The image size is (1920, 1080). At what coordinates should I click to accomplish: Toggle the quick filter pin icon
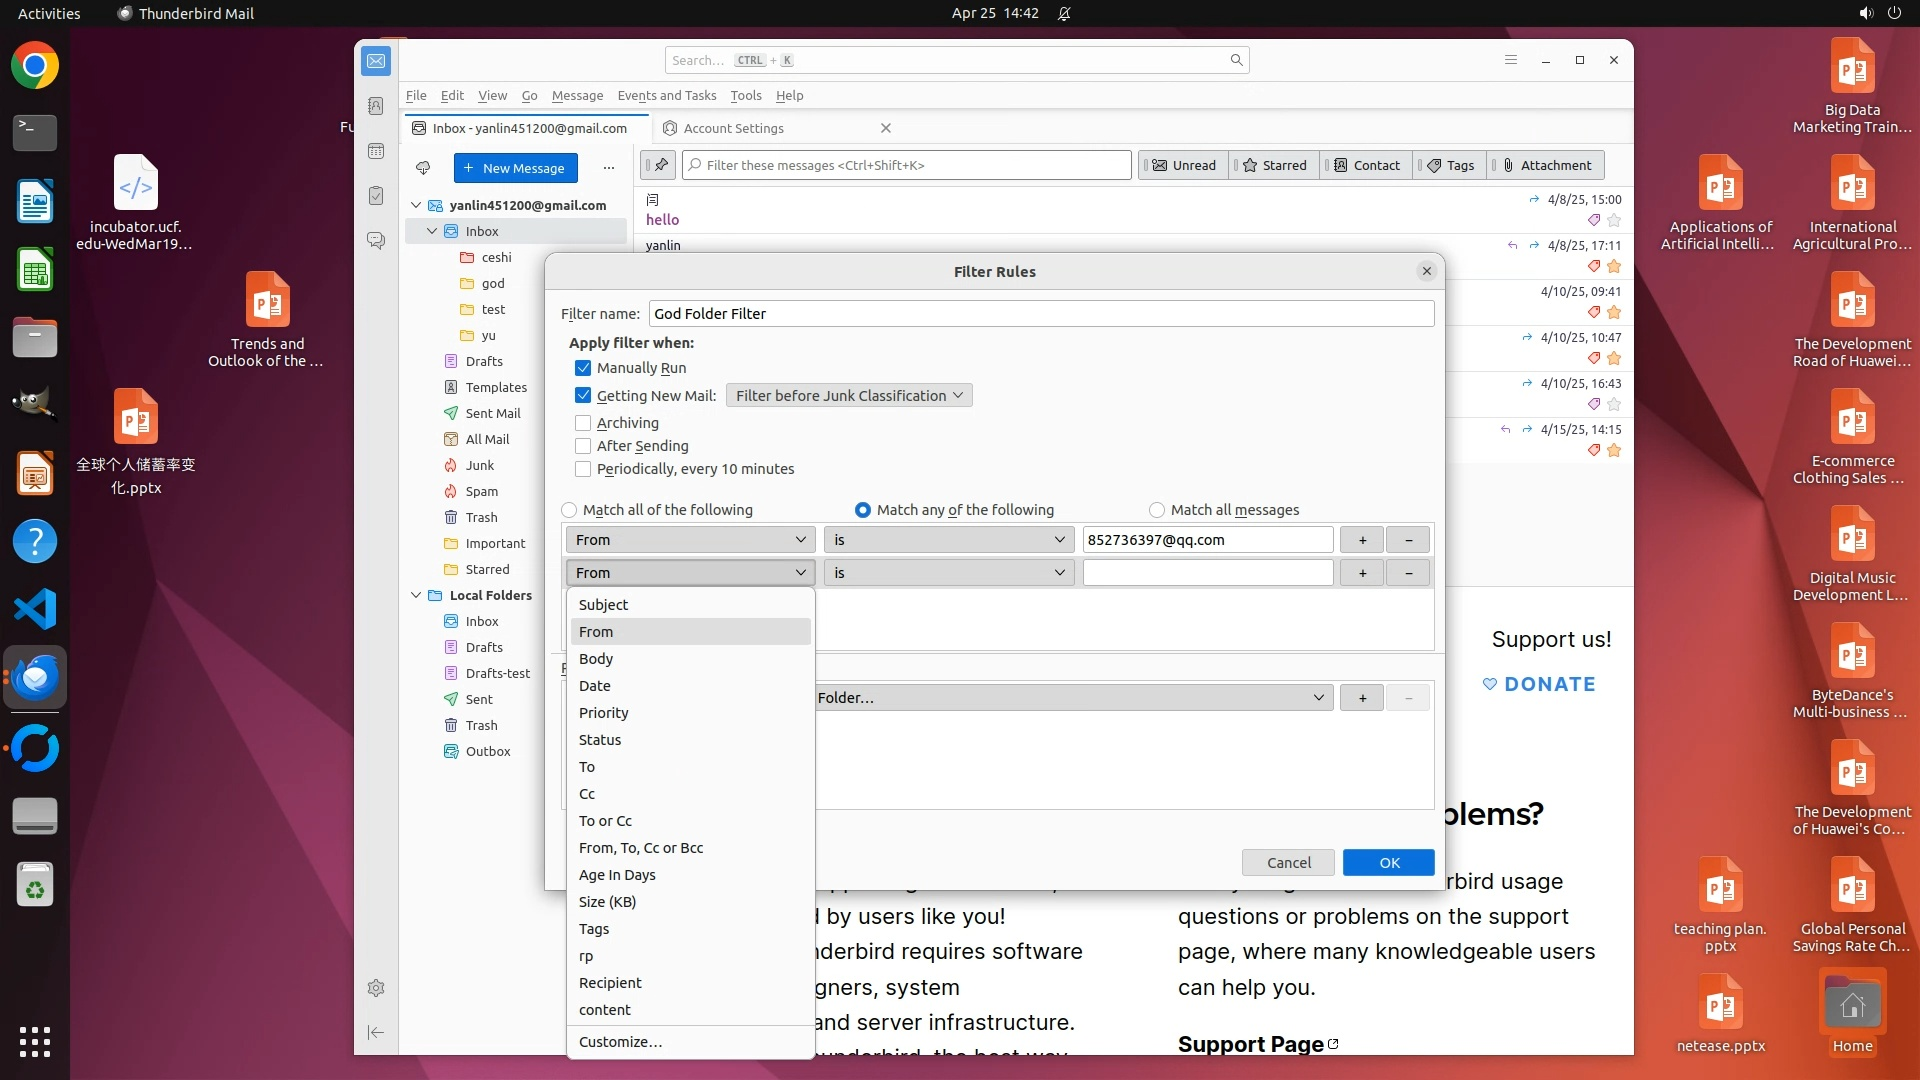coord(661,165)
